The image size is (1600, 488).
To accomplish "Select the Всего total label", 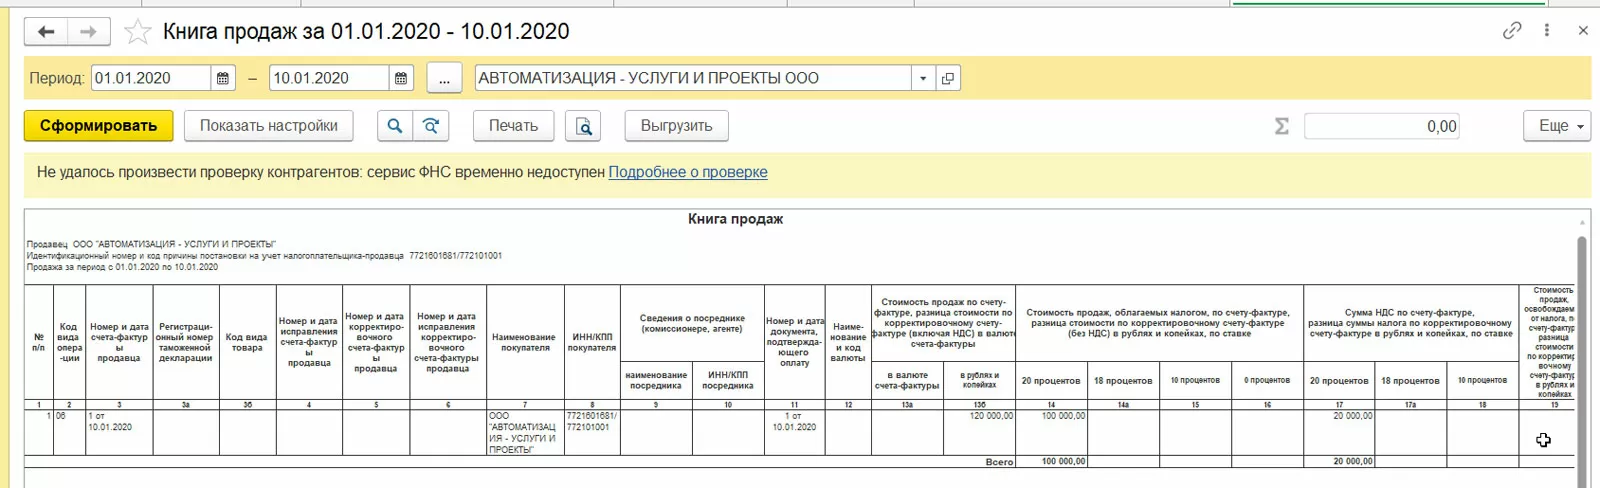I will tap(999, 462).
